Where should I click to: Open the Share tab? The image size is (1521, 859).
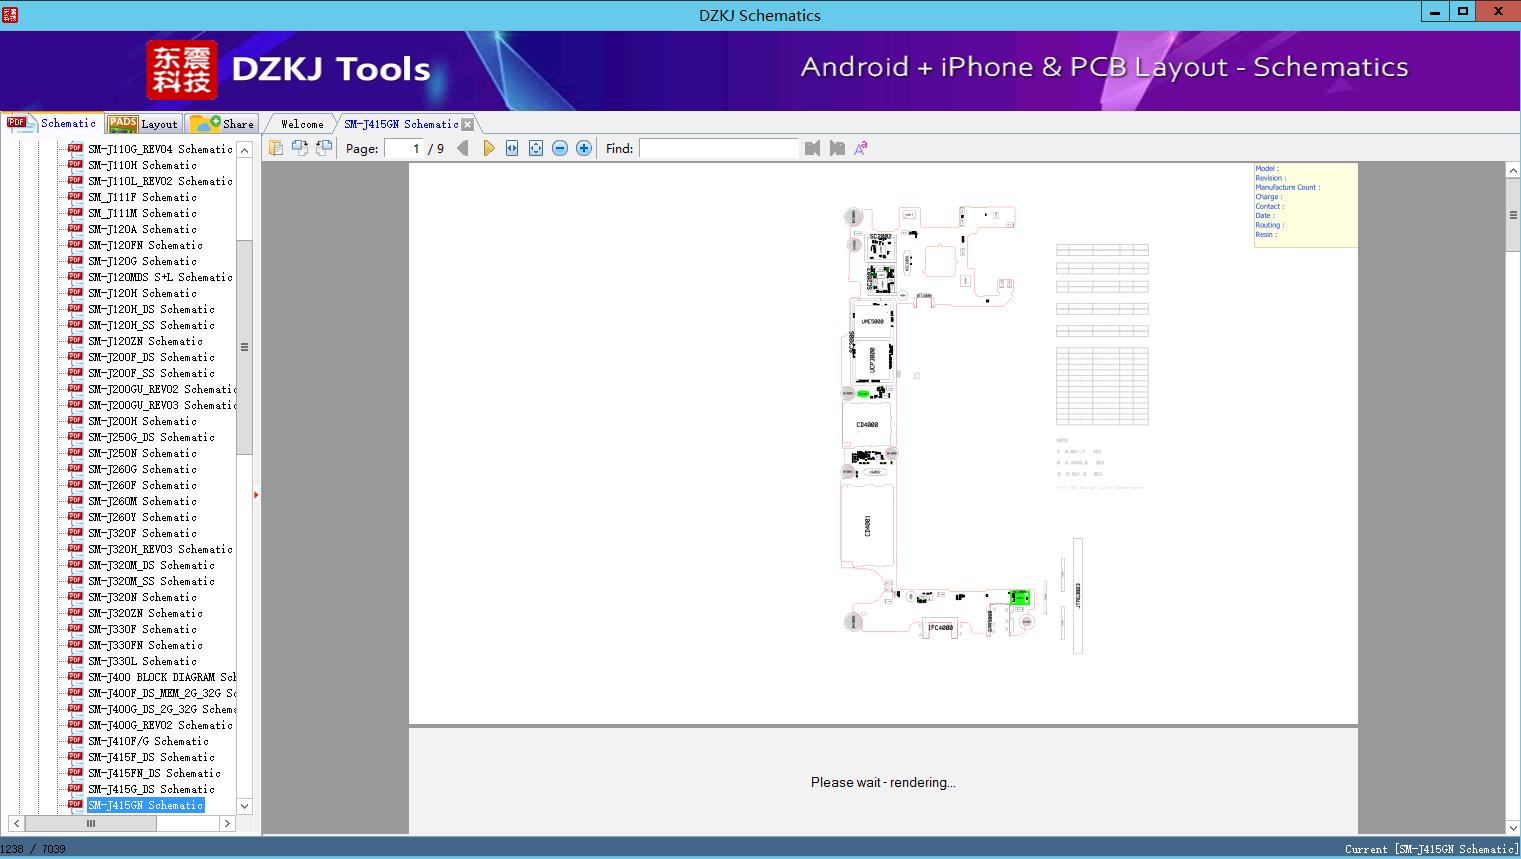point(222,123)
